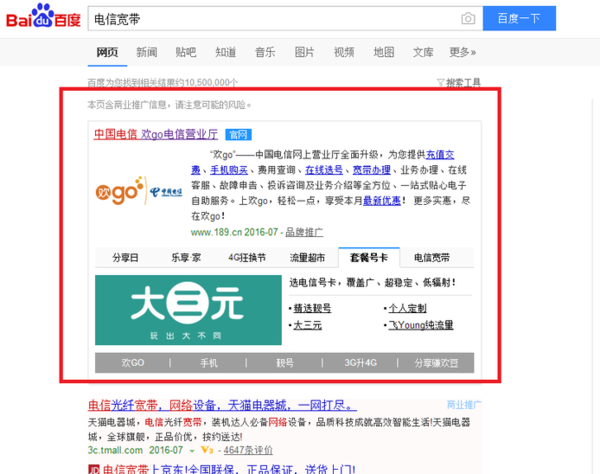
Task: Click the 商业推广 label
Action: [x=464, y=405]
